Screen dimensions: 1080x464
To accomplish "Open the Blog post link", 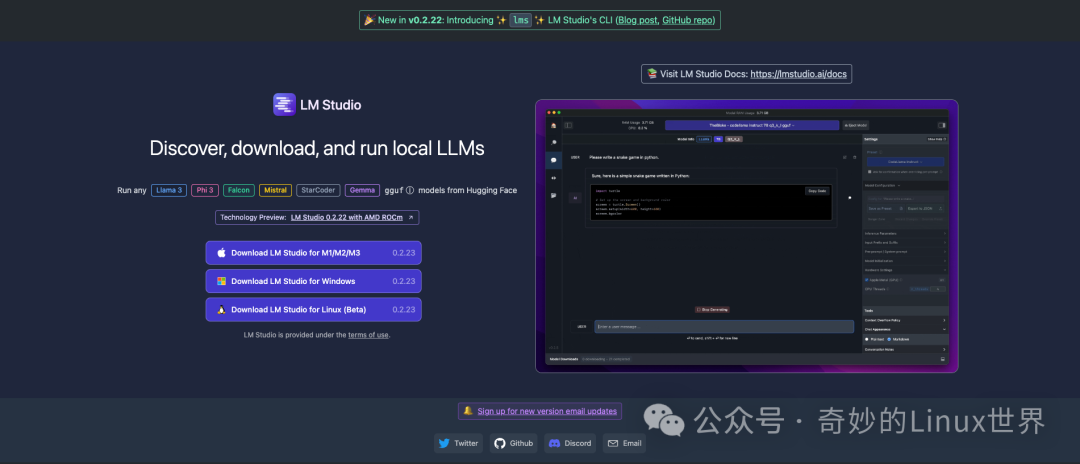I will click(636, 20).
